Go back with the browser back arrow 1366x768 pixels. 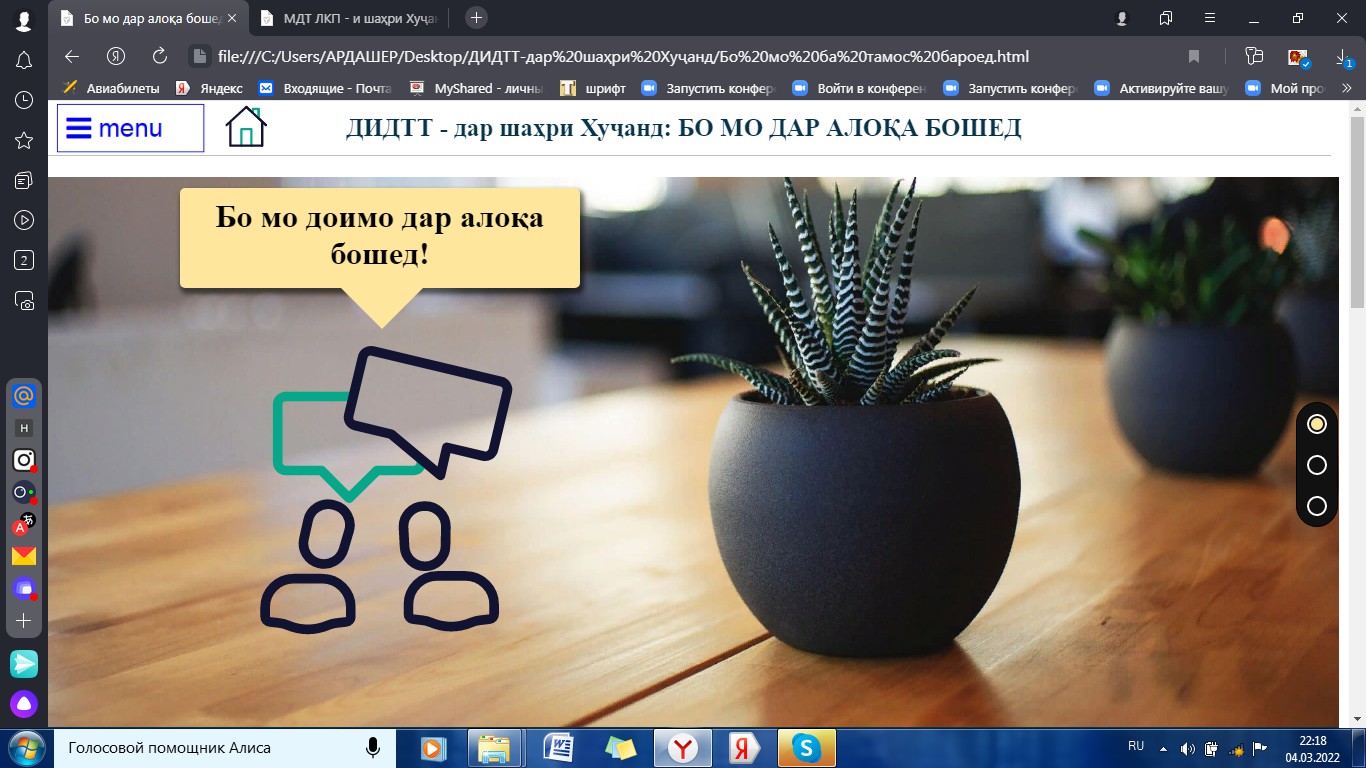click(71, 56)
